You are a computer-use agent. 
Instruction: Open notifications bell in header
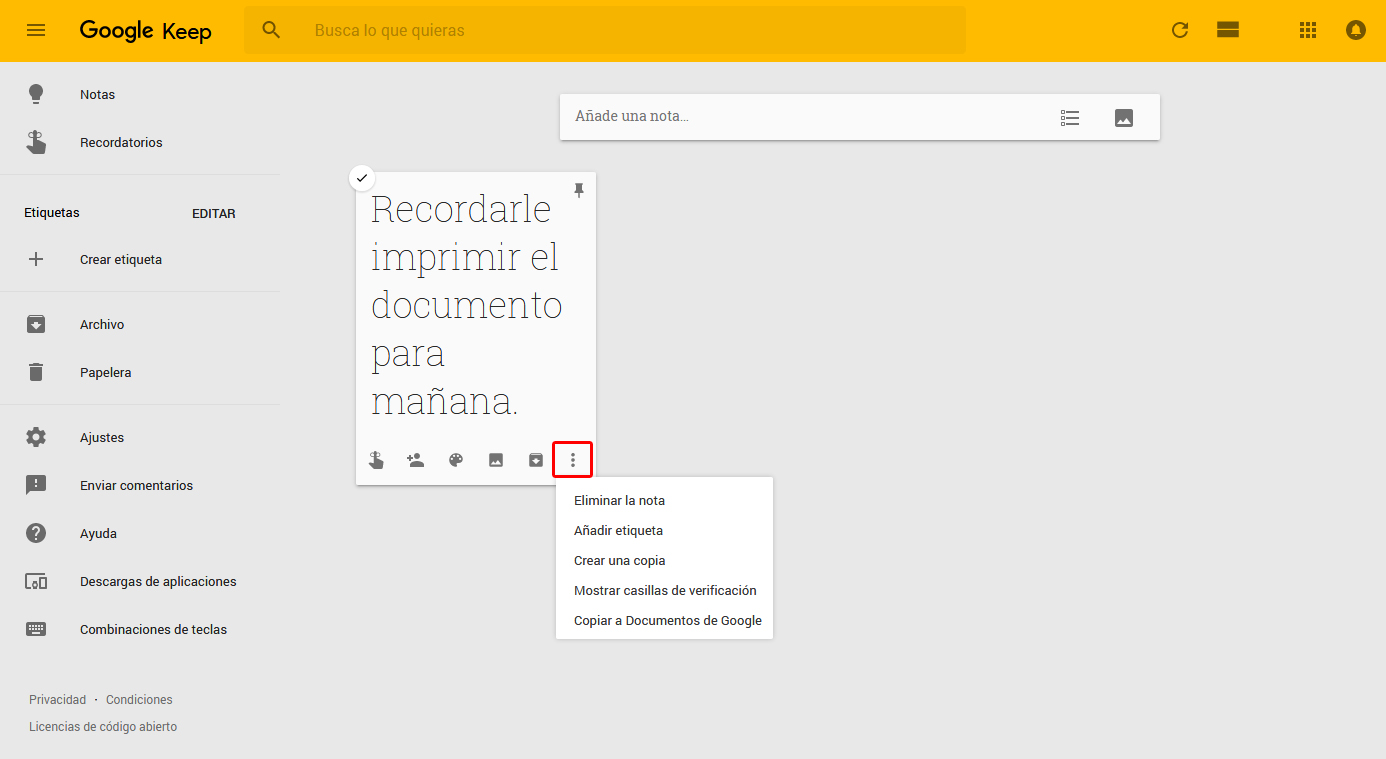[1356, 30]
